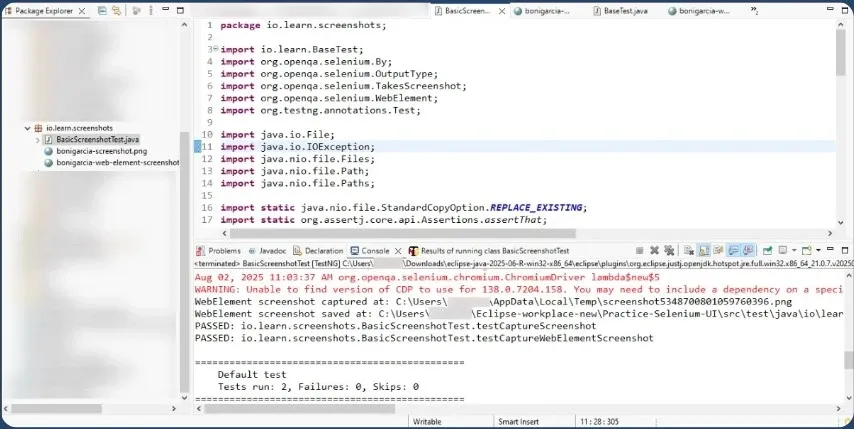Clear the Console output

coord(689,250)
